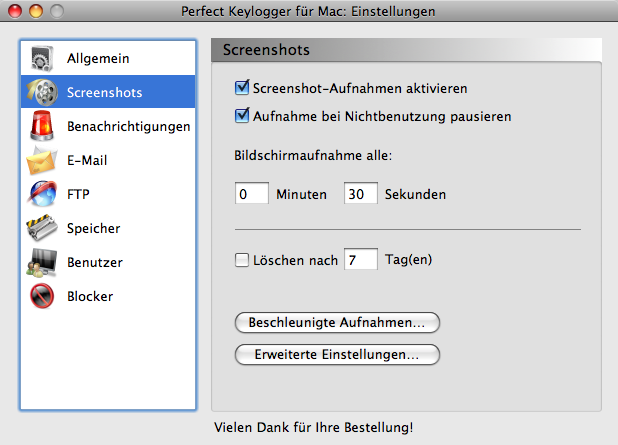The image size is (618, 445).
Task: Click the Minuten input field
Action: [252, 193]
